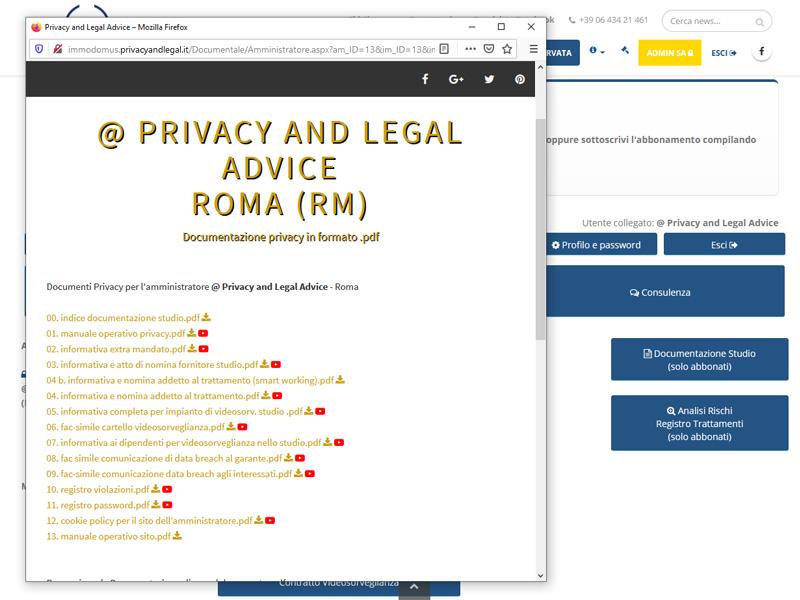Image resolution: width=800 pixels, height=600 pixels.
Task: Click the insecure connection padlock icon
Action: pos(58,49)
